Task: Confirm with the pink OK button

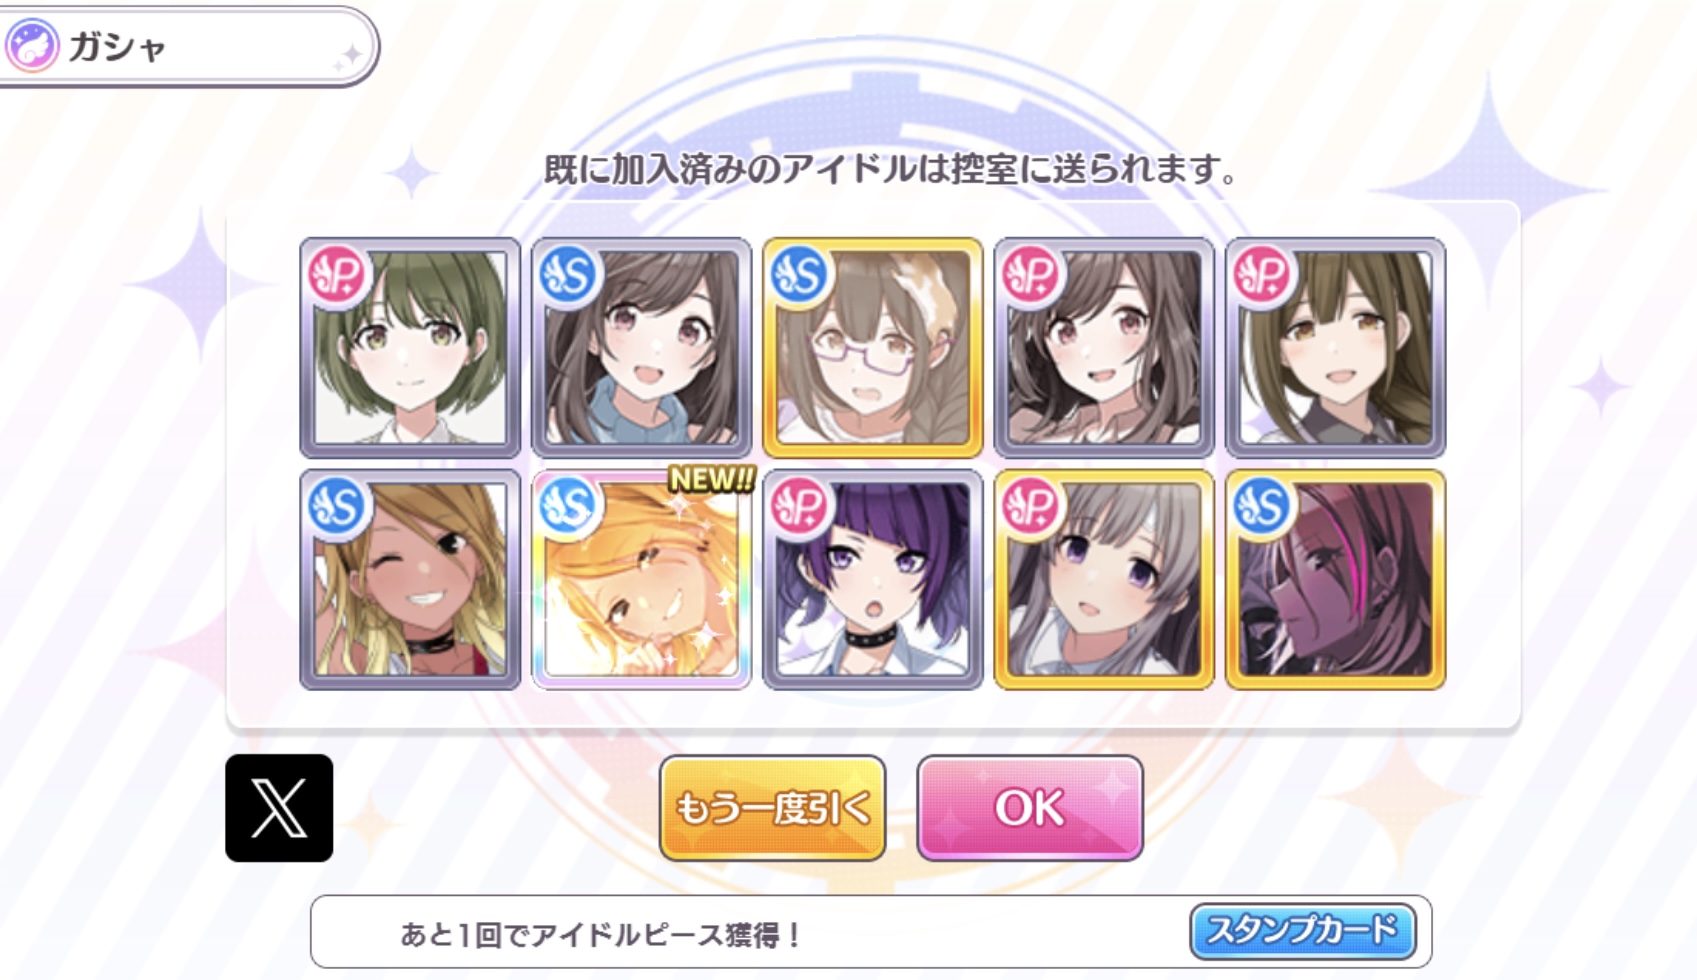Action: click(1030, 808)
